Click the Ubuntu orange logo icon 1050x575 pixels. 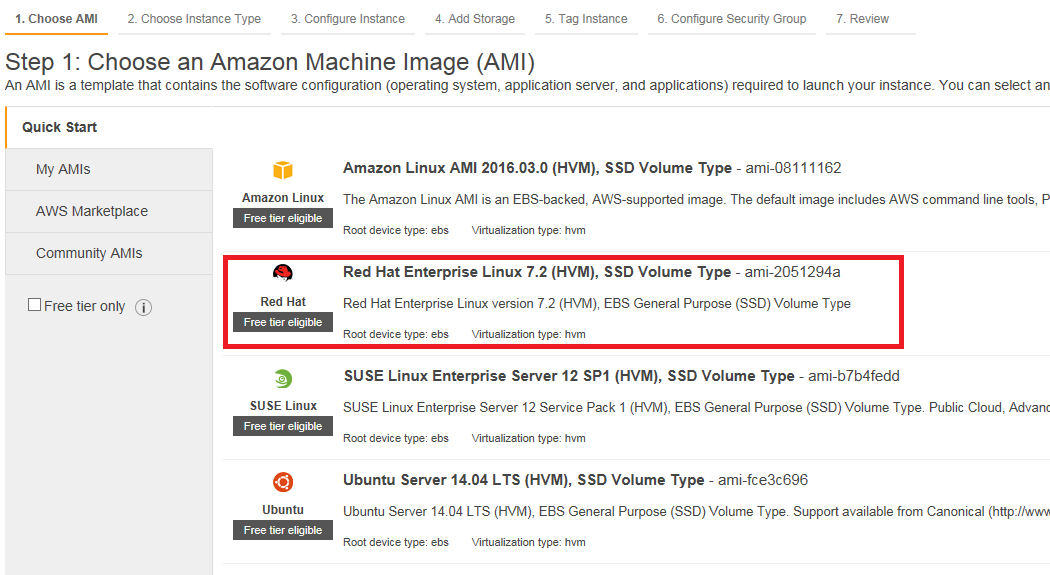283,482
